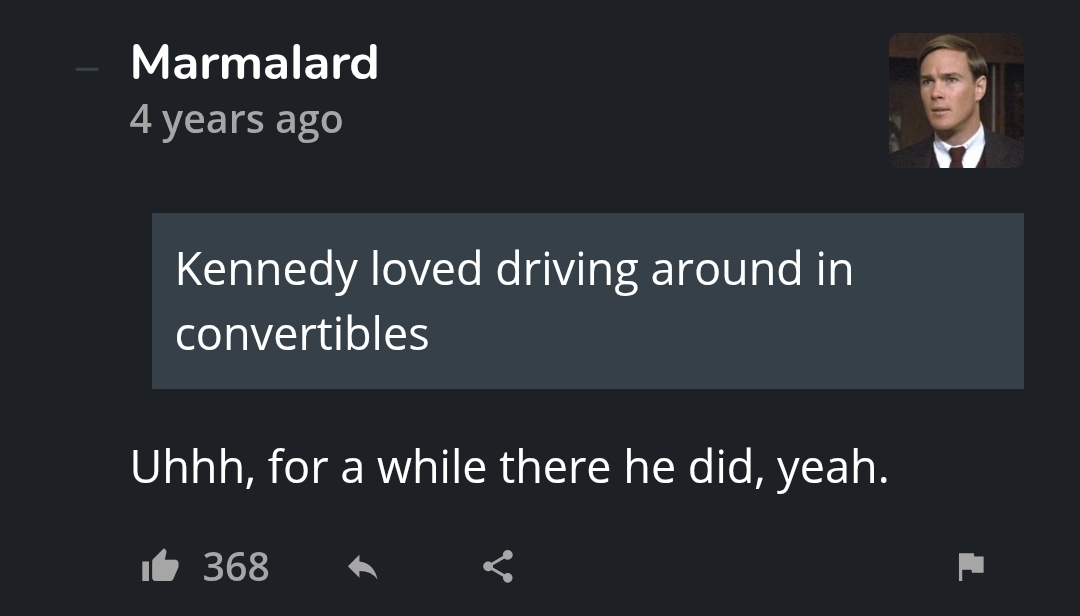Viewport: 1080px width, 616px height.
Task: Click the 'Uhhh, for a while' reply text
Action: pos(509,467)
